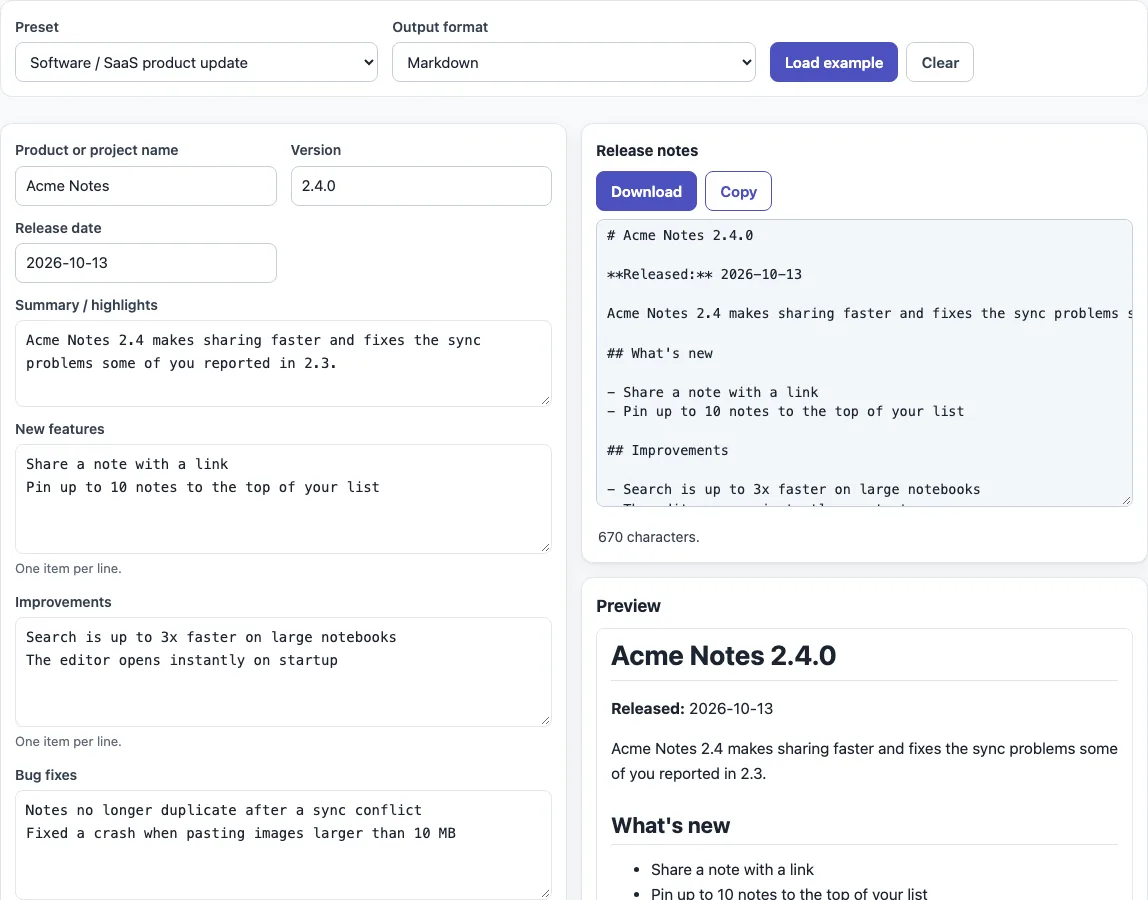Click the 'Output format' label
The width and height of the screenshot is (1148, 900).
tap(440, 27)
